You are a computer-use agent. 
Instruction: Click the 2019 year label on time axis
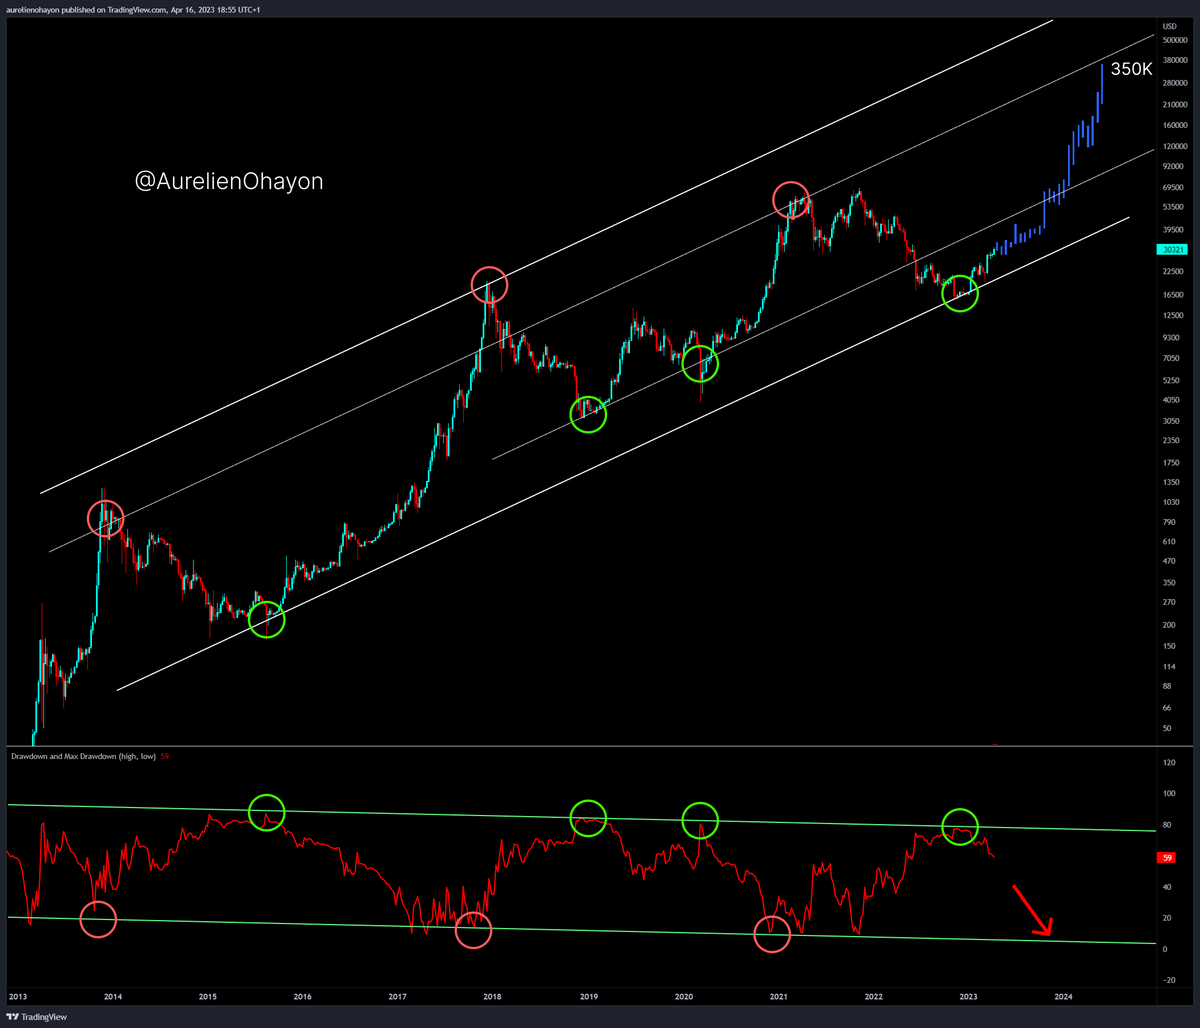(x=589, y=997)
